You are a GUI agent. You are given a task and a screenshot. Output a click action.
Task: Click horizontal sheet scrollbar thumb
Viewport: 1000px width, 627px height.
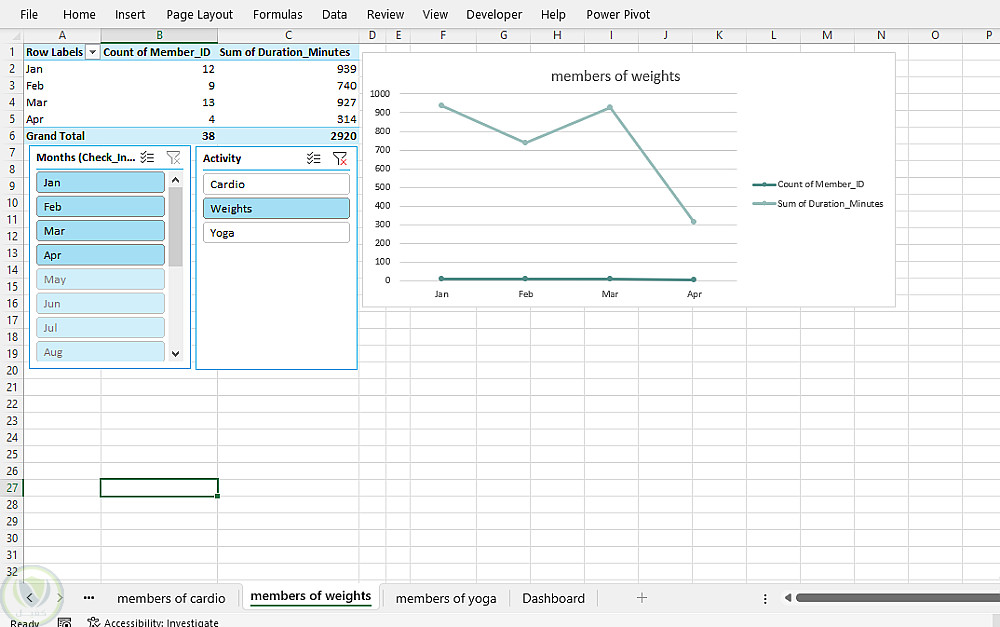click(x=897, y=598)
